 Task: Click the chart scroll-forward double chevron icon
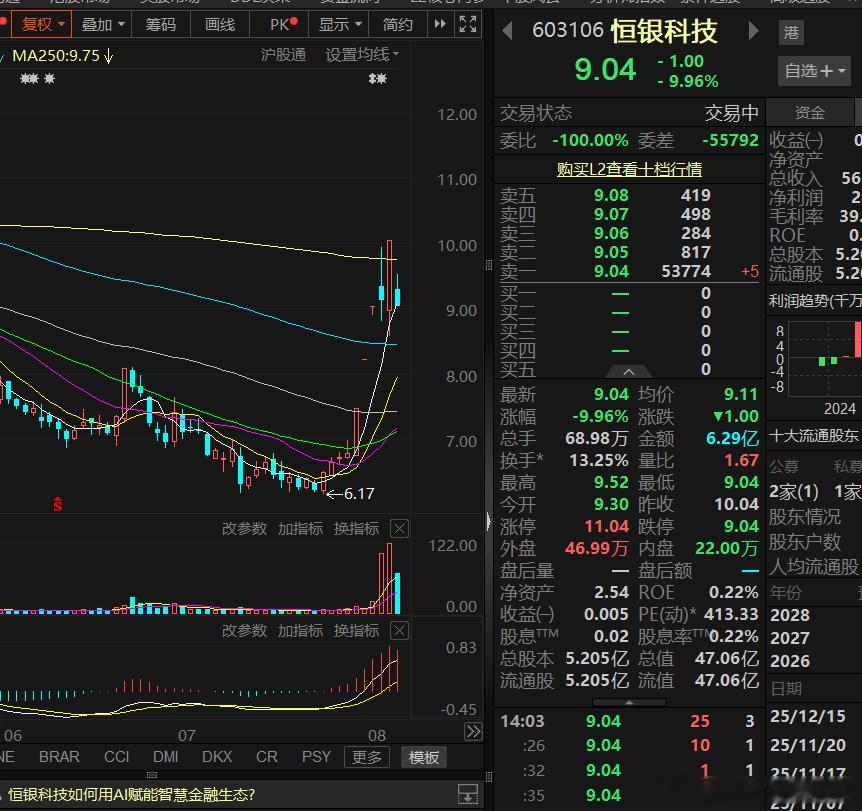coord(473,731)
